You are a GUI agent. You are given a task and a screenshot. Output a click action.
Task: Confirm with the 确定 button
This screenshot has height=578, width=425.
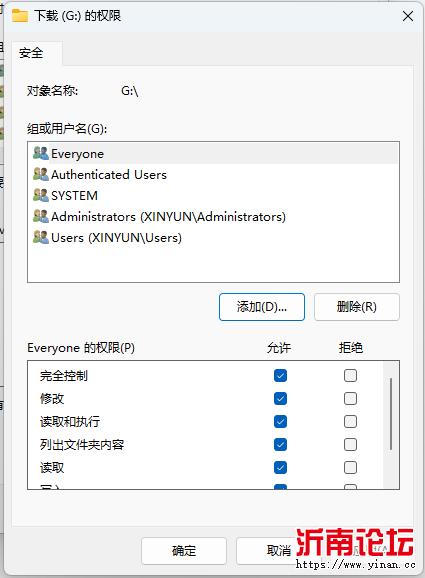184,551
